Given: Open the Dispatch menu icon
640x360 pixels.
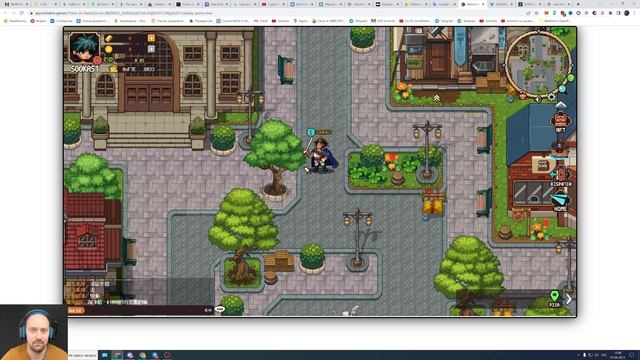Looking at the screenshot, I should (561, 176).
